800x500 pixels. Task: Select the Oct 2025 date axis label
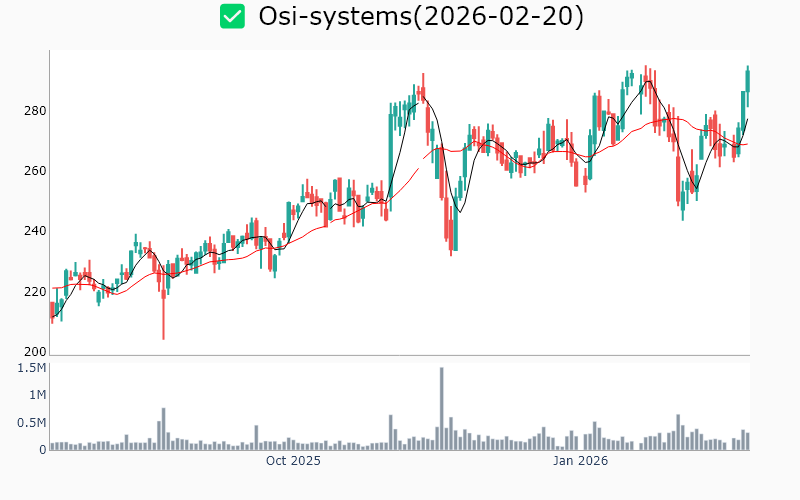coord(292,461)
